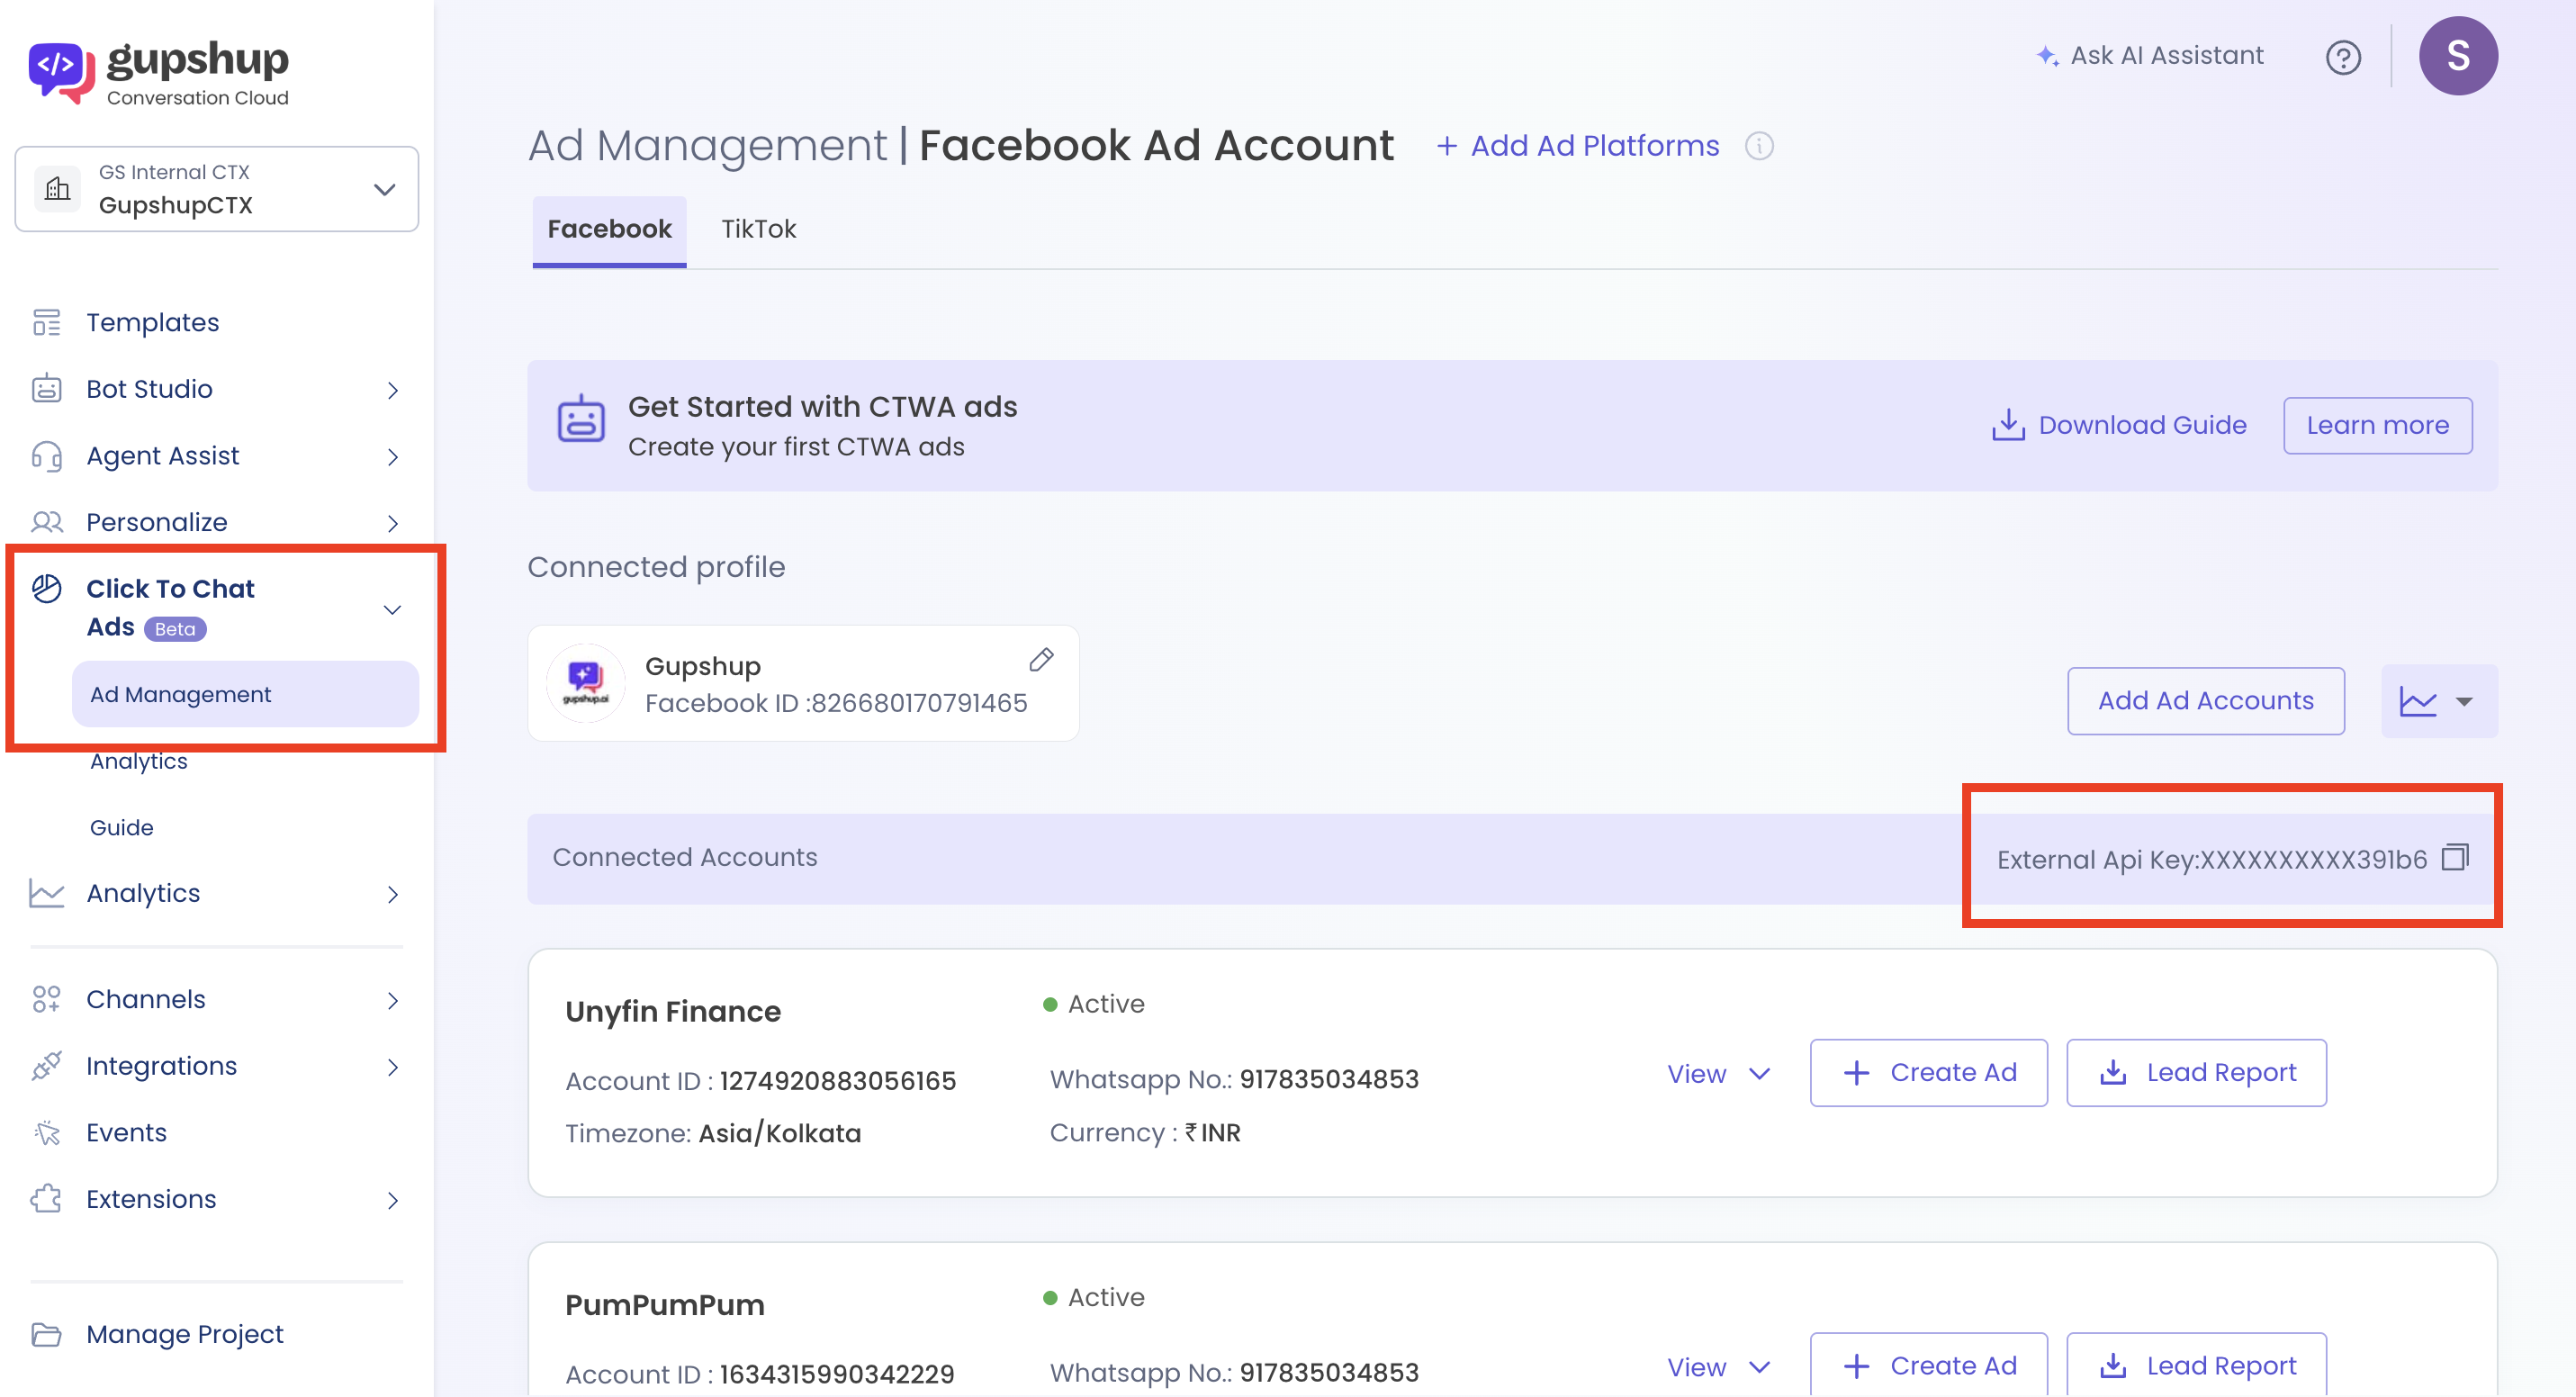Open View dropdown for PumPumPum
The image size is (2576, 1397).
[x=1719, y=1367]
